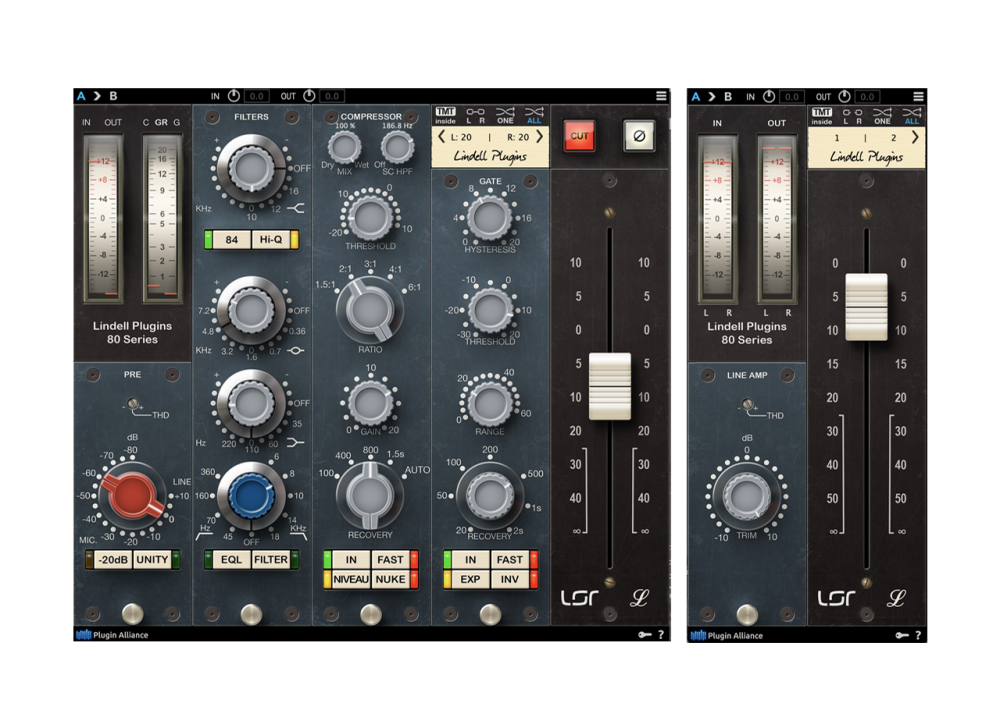The width and height of the screenshot is (1000, 728).
Task: Click the IN gain knob icon in the channel strip toolbar
Action: [x=234, y=96]
